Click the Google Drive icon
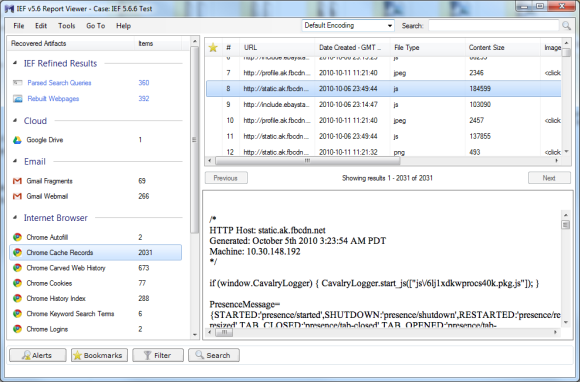The width and height of the screenshot is (580, 382). tap(17, 140)
